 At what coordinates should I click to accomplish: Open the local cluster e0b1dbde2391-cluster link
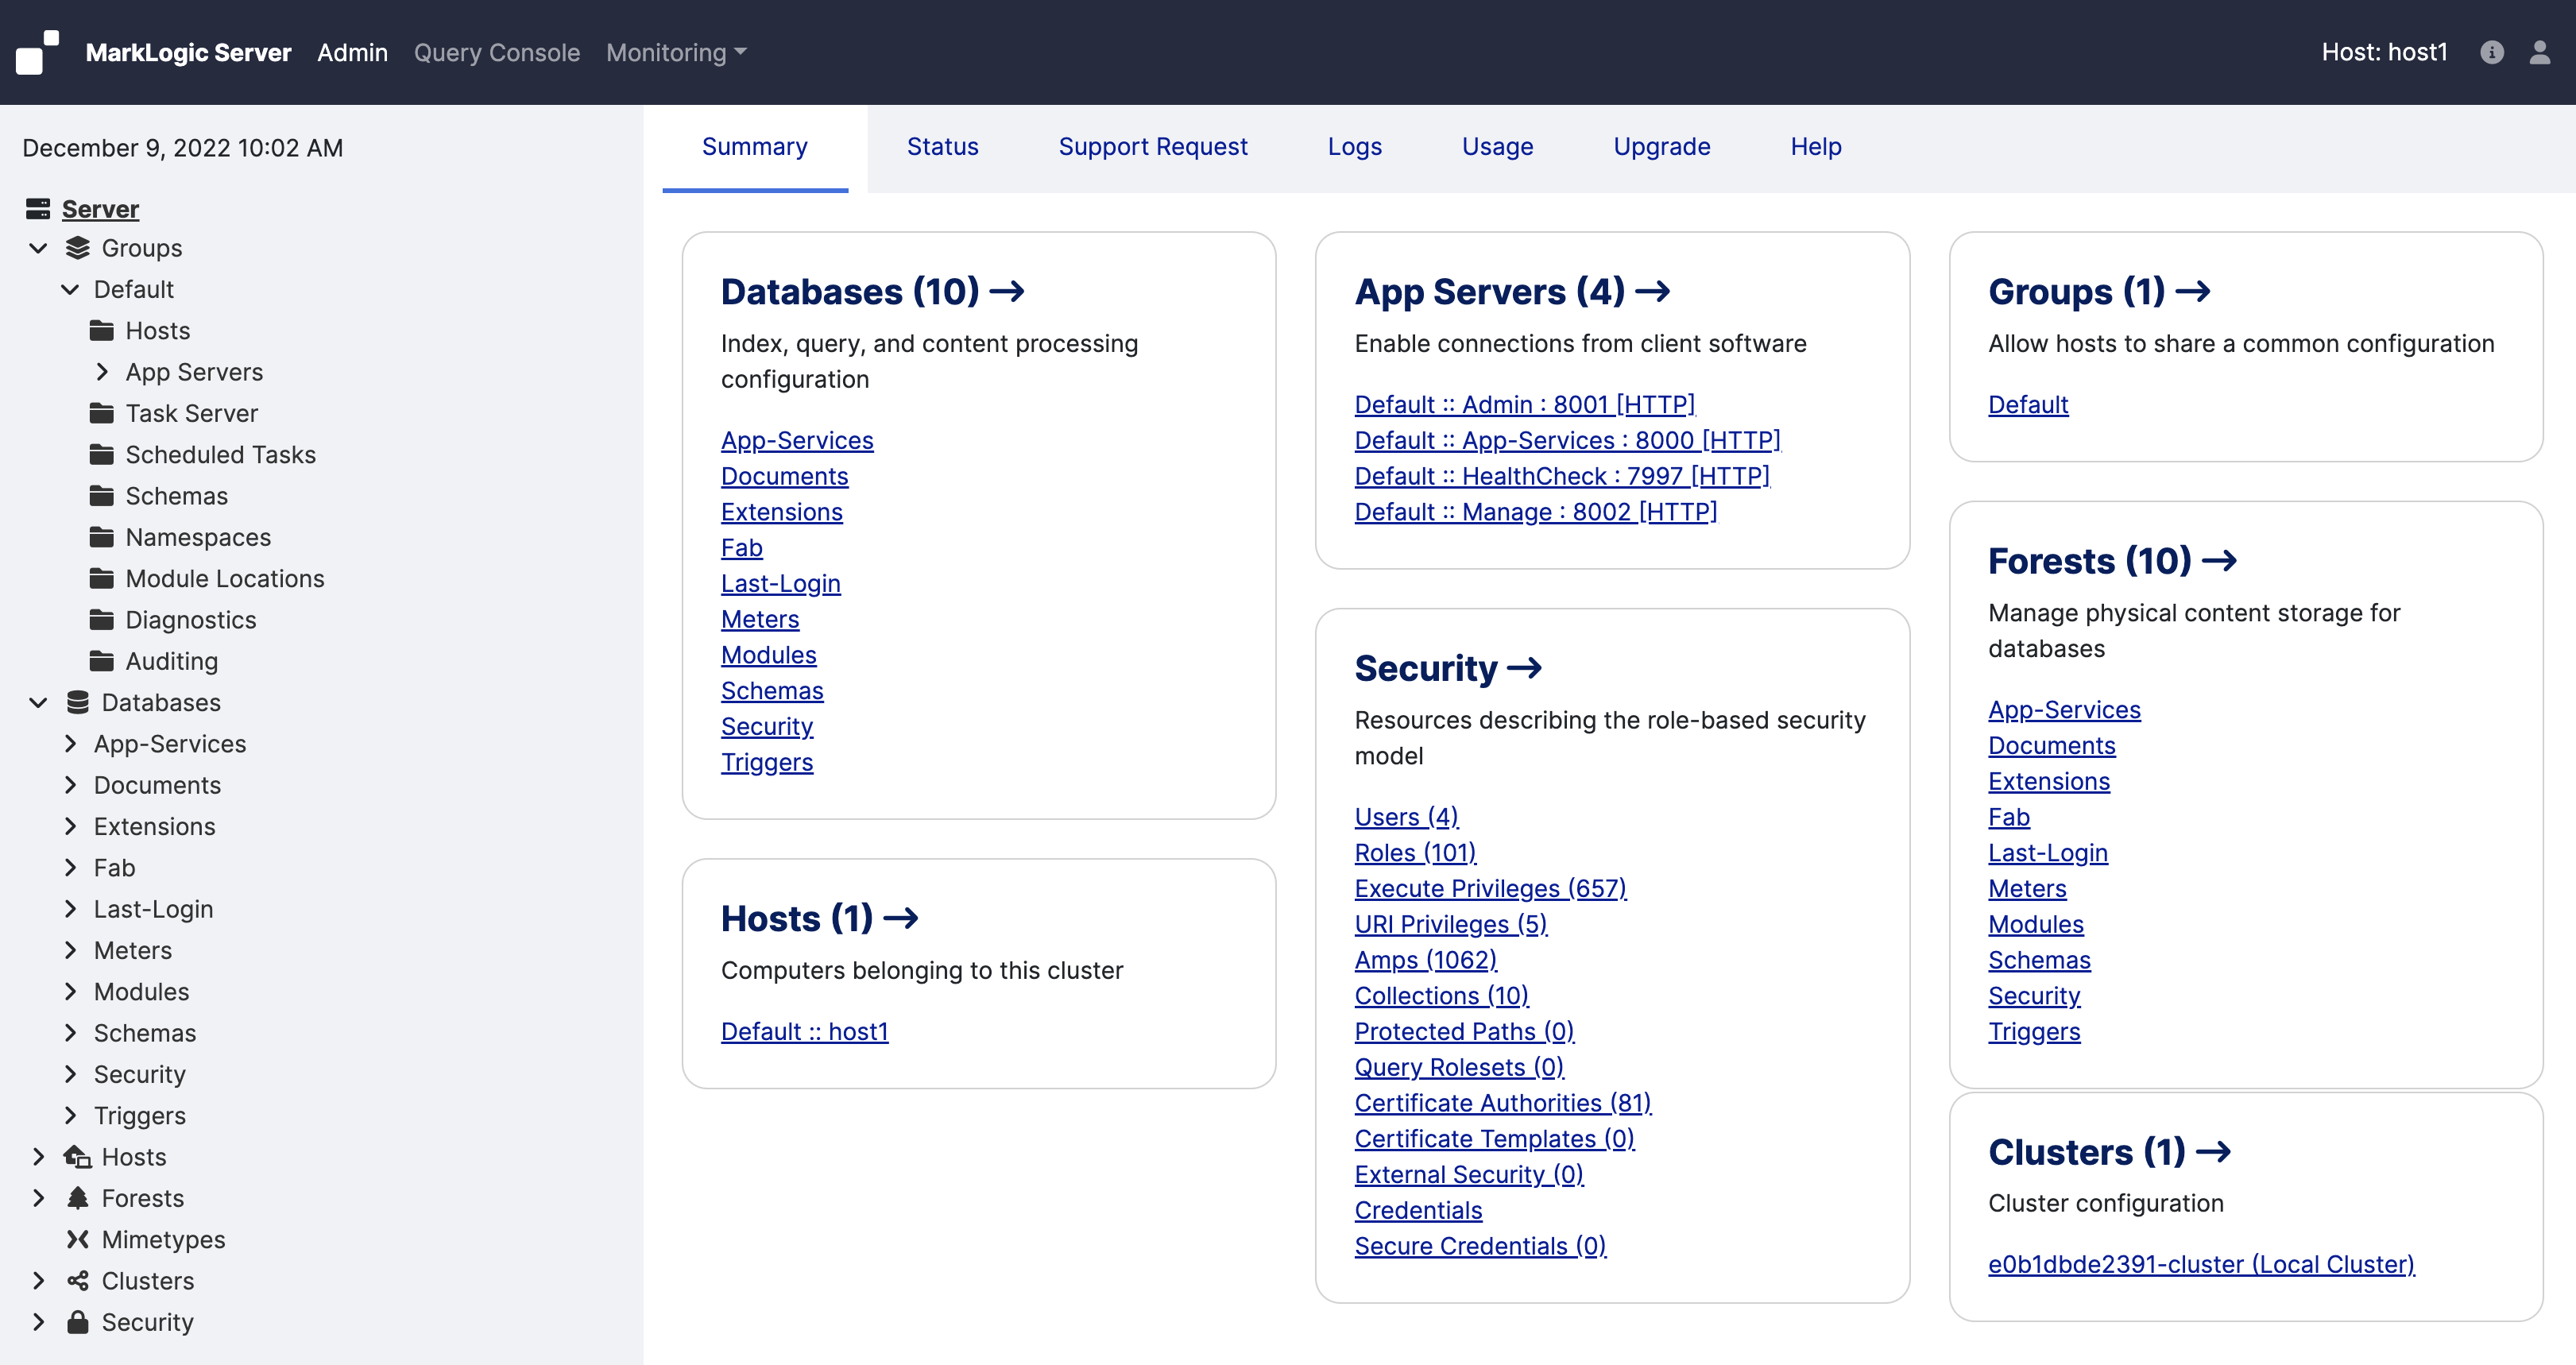(2201, 1264)
